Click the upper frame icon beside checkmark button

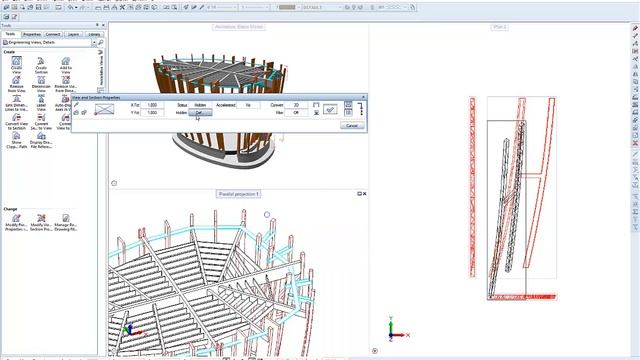pos(316,105)
